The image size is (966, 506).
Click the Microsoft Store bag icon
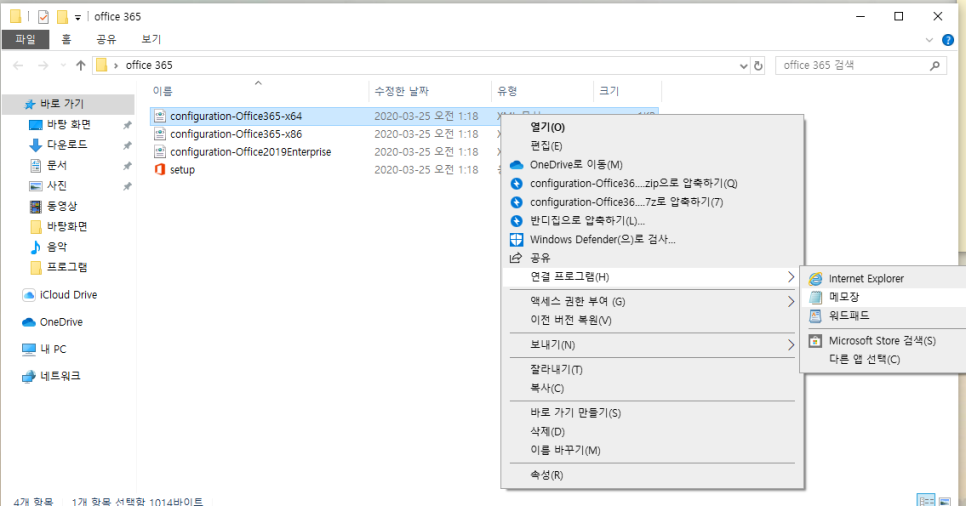815,340
